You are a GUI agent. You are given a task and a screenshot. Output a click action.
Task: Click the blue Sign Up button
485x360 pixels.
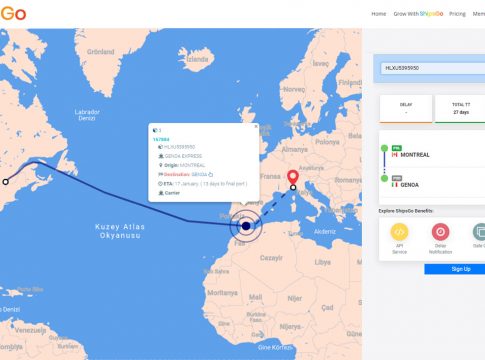tap(455, 269)
